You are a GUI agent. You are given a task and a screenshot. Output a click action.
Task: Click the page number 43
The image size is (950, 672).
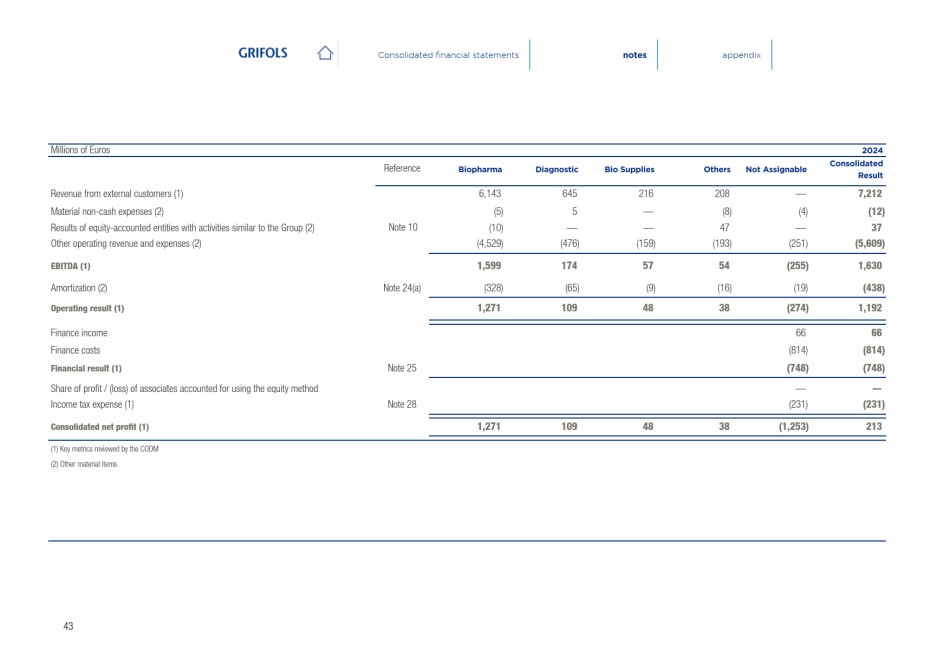(x=68, y=626)
